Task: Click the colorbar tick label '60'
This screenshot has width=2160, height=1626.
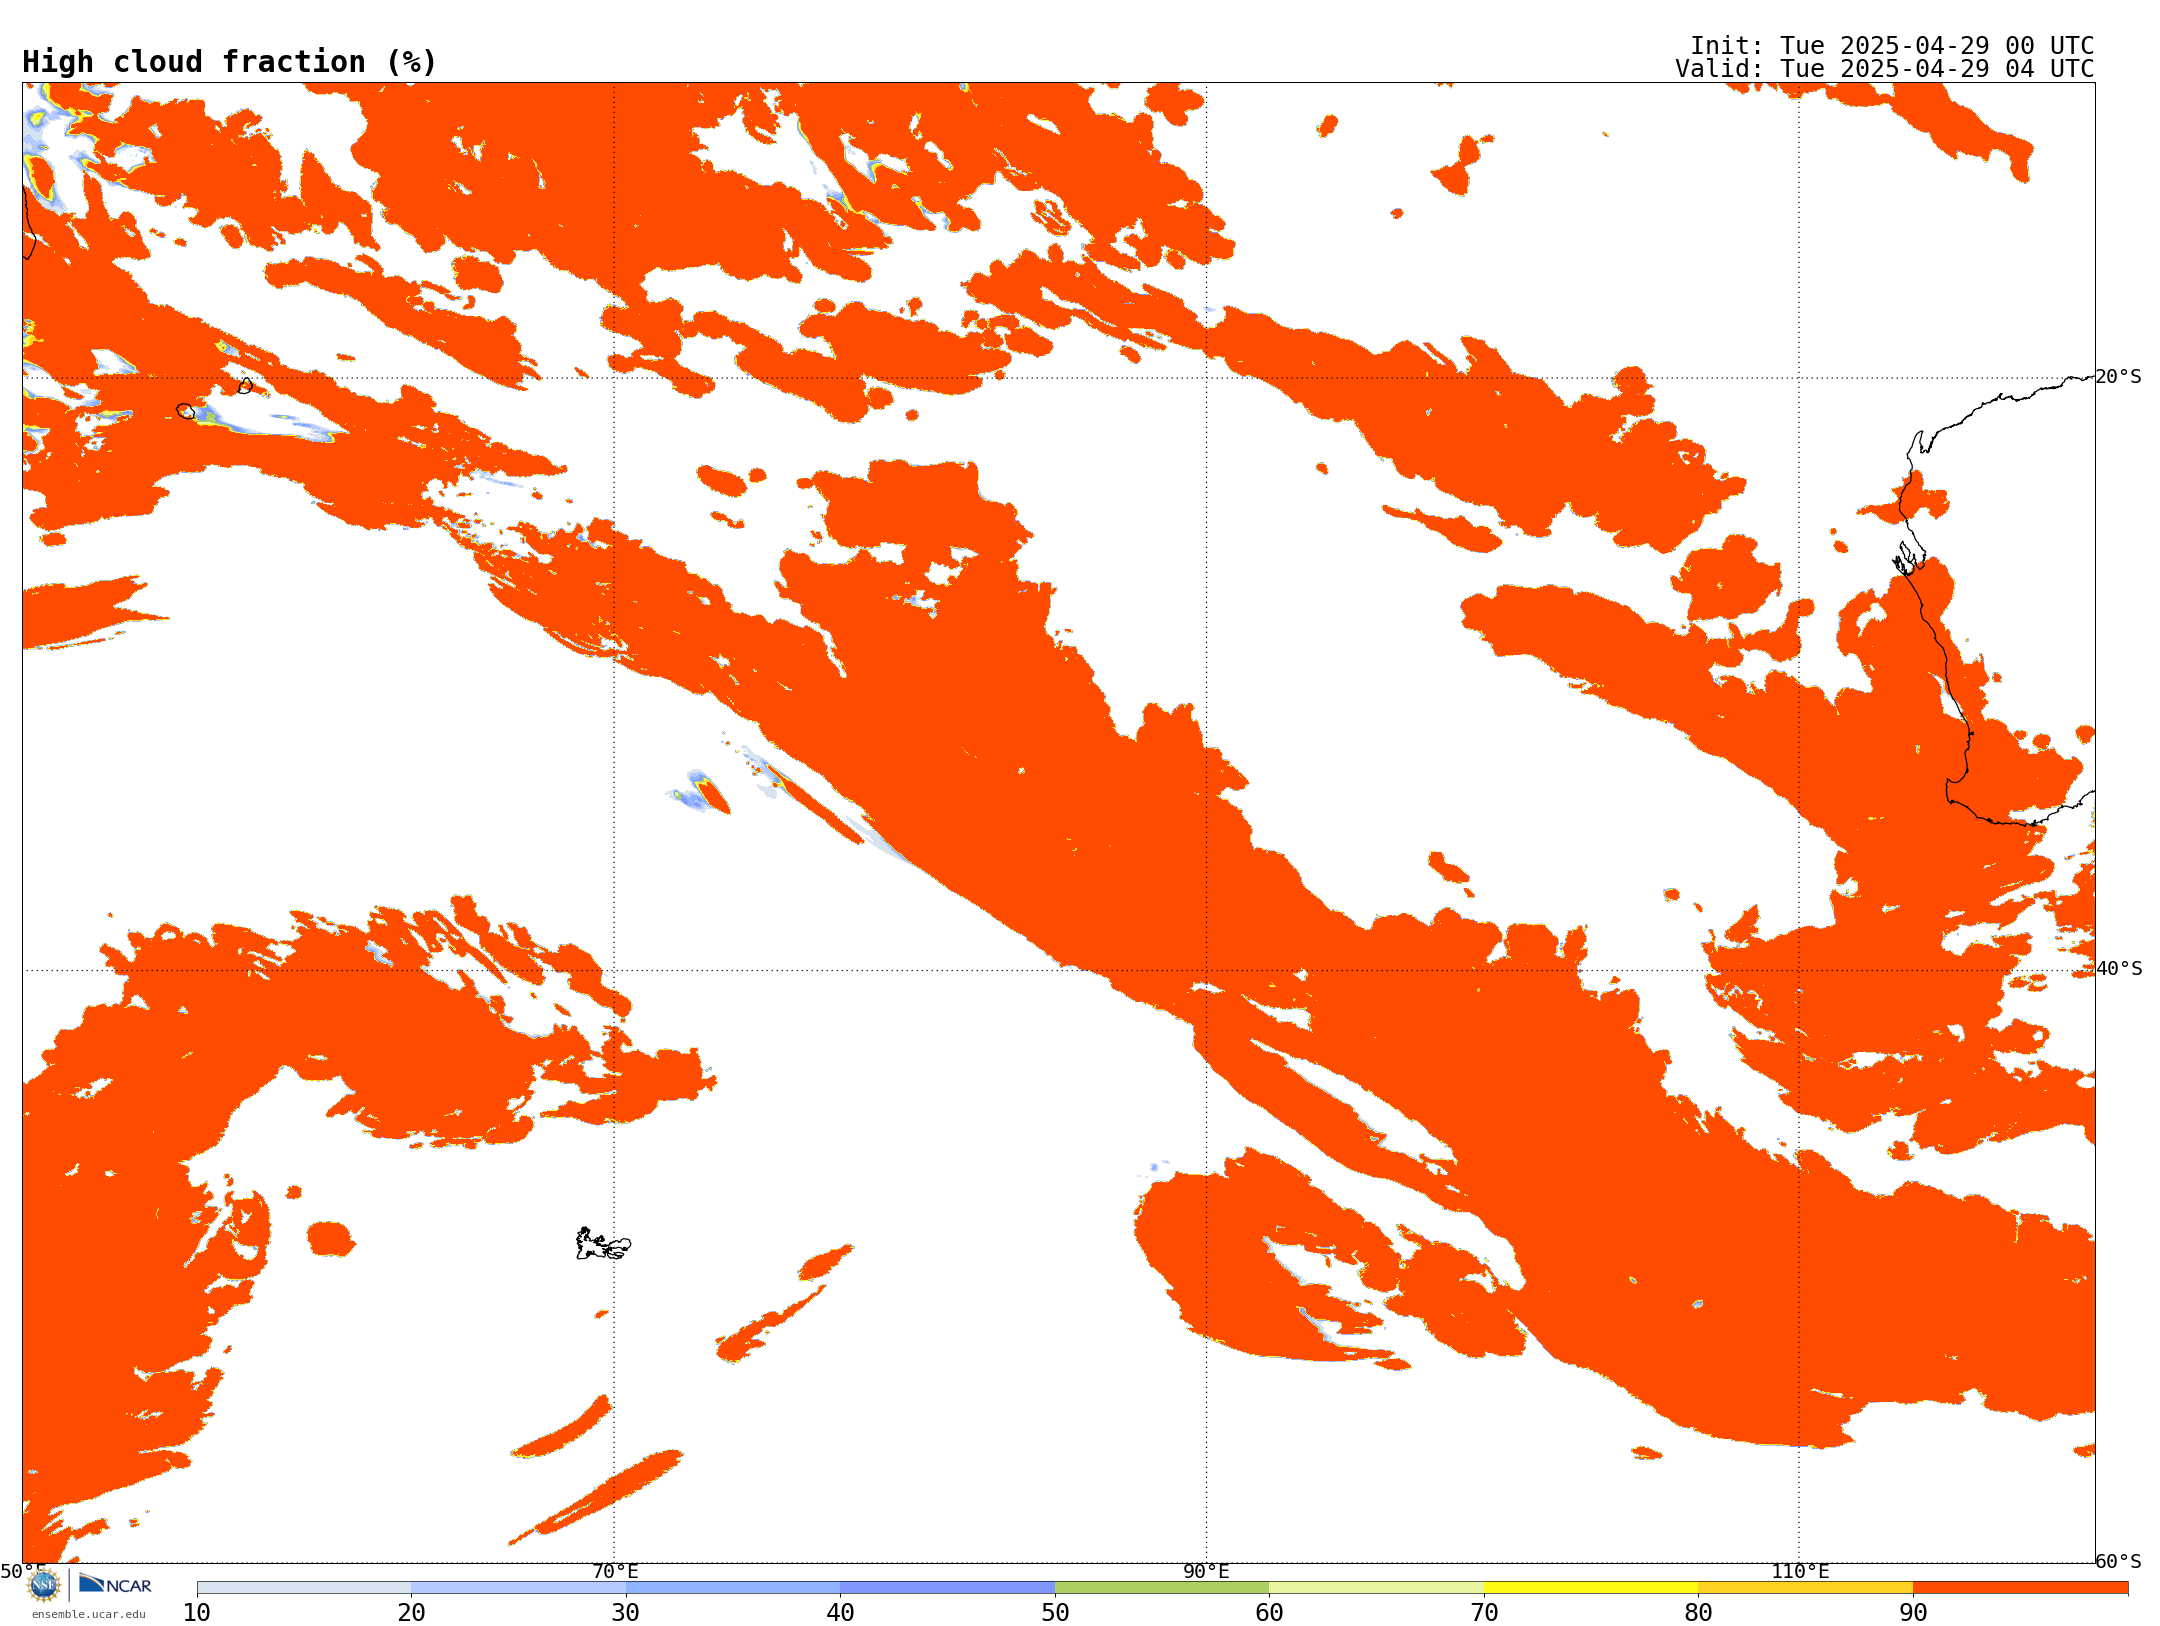Action: point(1270,1613)
